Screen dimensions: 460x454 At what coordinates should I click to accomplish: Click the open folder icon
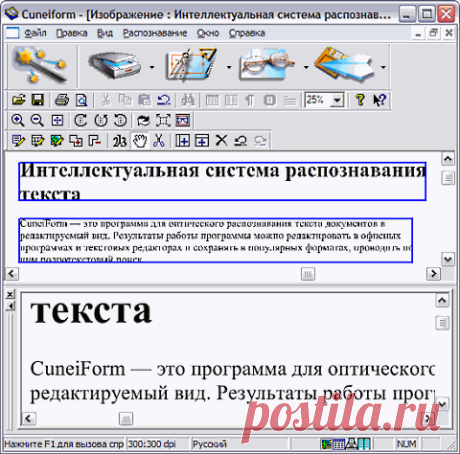(x=18, y=100)
